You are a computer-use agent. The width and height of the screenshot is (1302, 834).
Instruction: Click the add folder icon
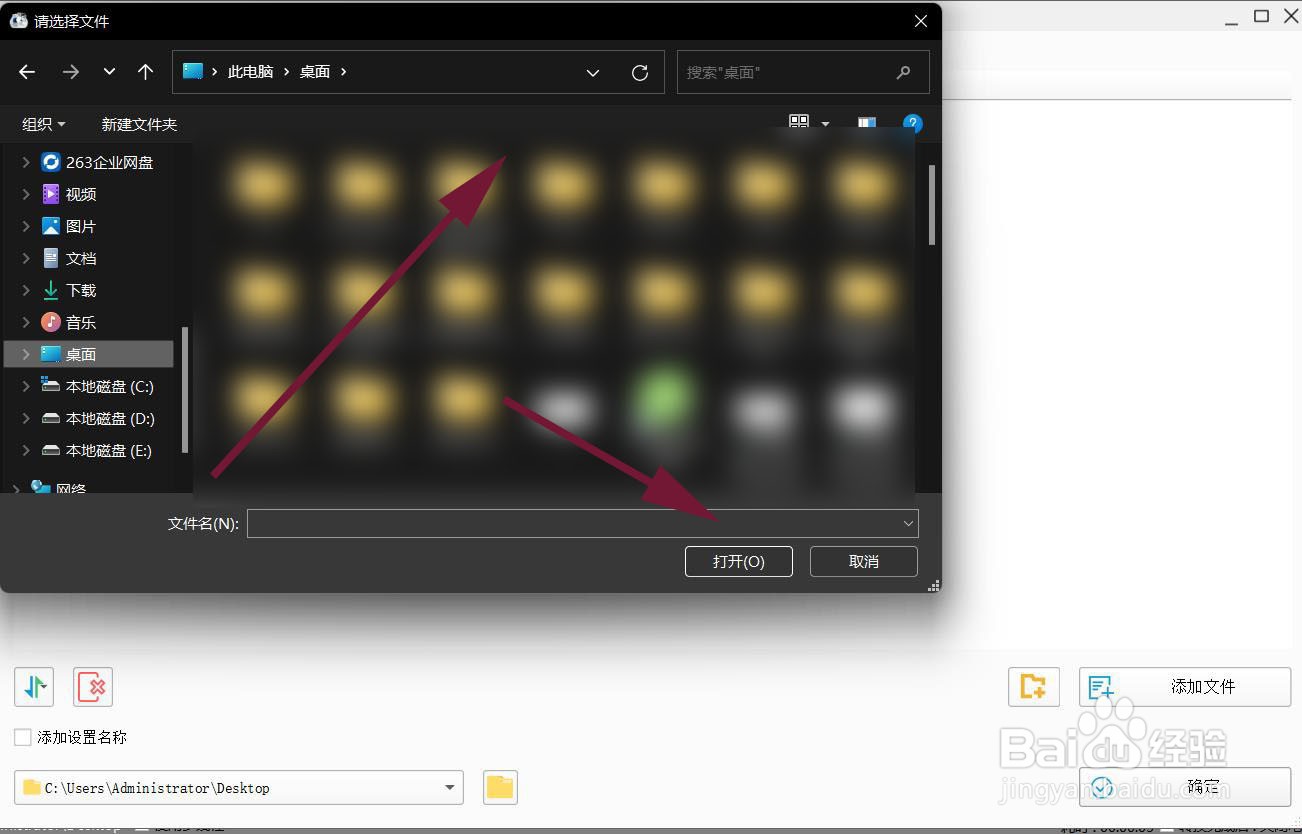1033,687
